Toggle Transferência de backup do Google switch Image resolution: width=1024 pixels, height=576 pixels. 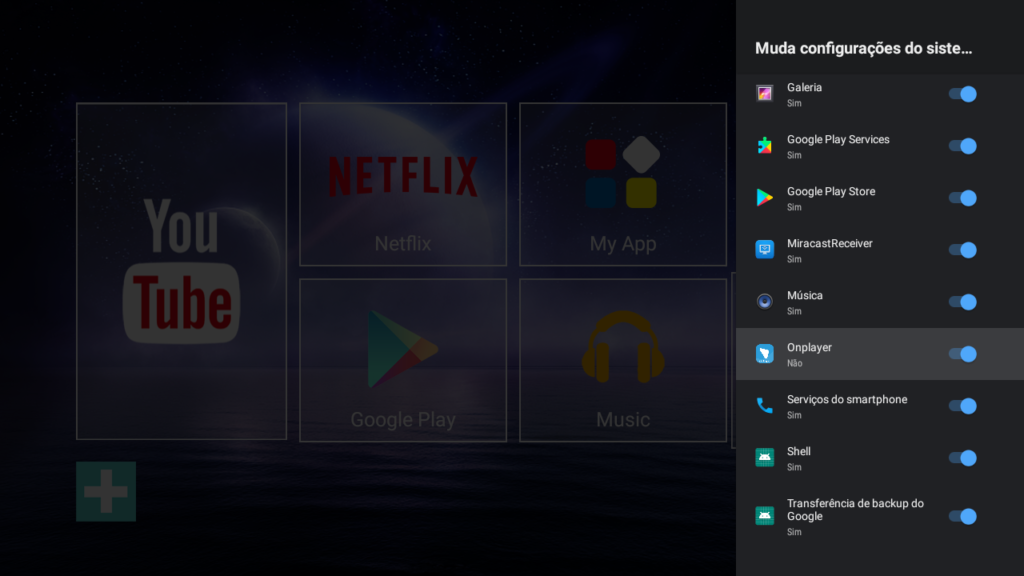tap(963, 516)
